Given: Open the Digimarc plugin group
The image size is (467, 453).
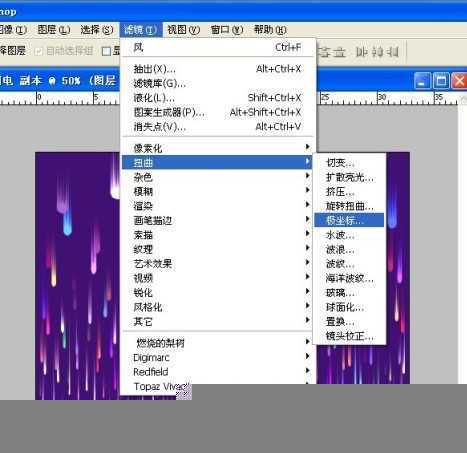Looking at the screenshot, I should [217, 357].
